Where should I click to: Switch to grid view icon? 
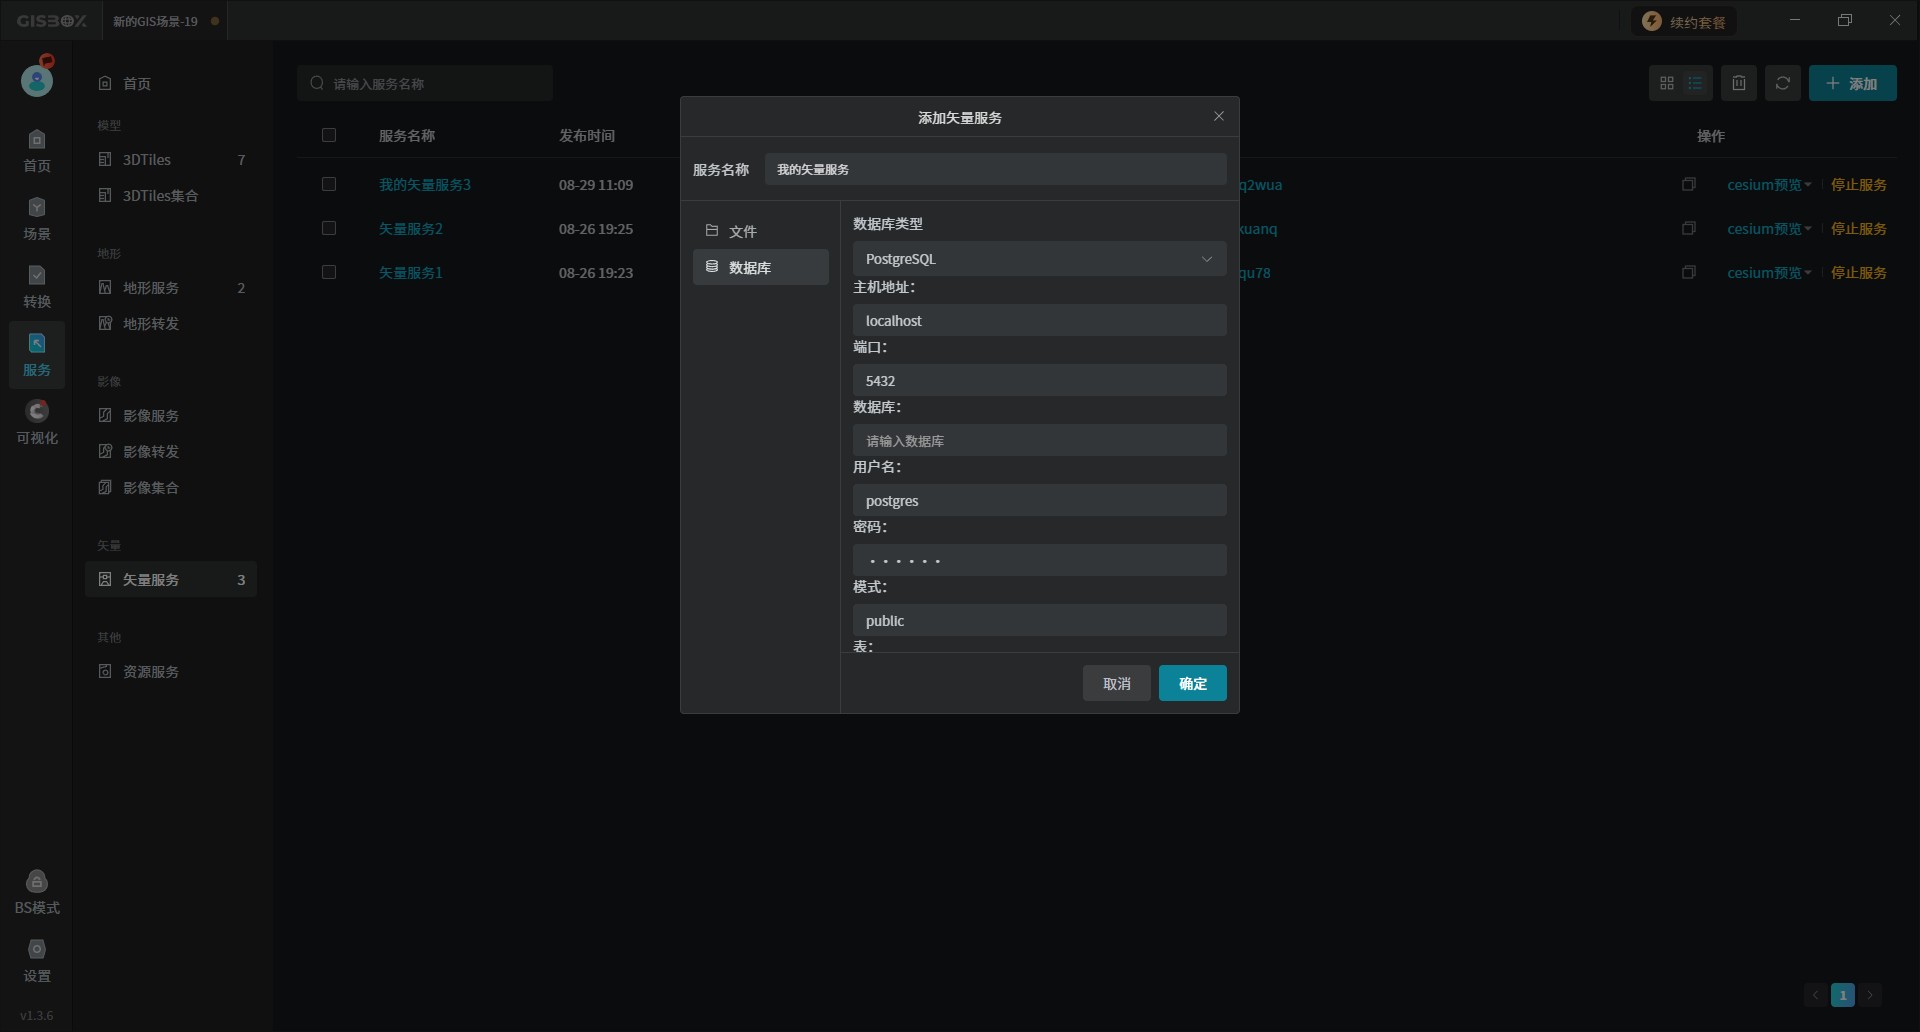click(x=1667, y=84)
